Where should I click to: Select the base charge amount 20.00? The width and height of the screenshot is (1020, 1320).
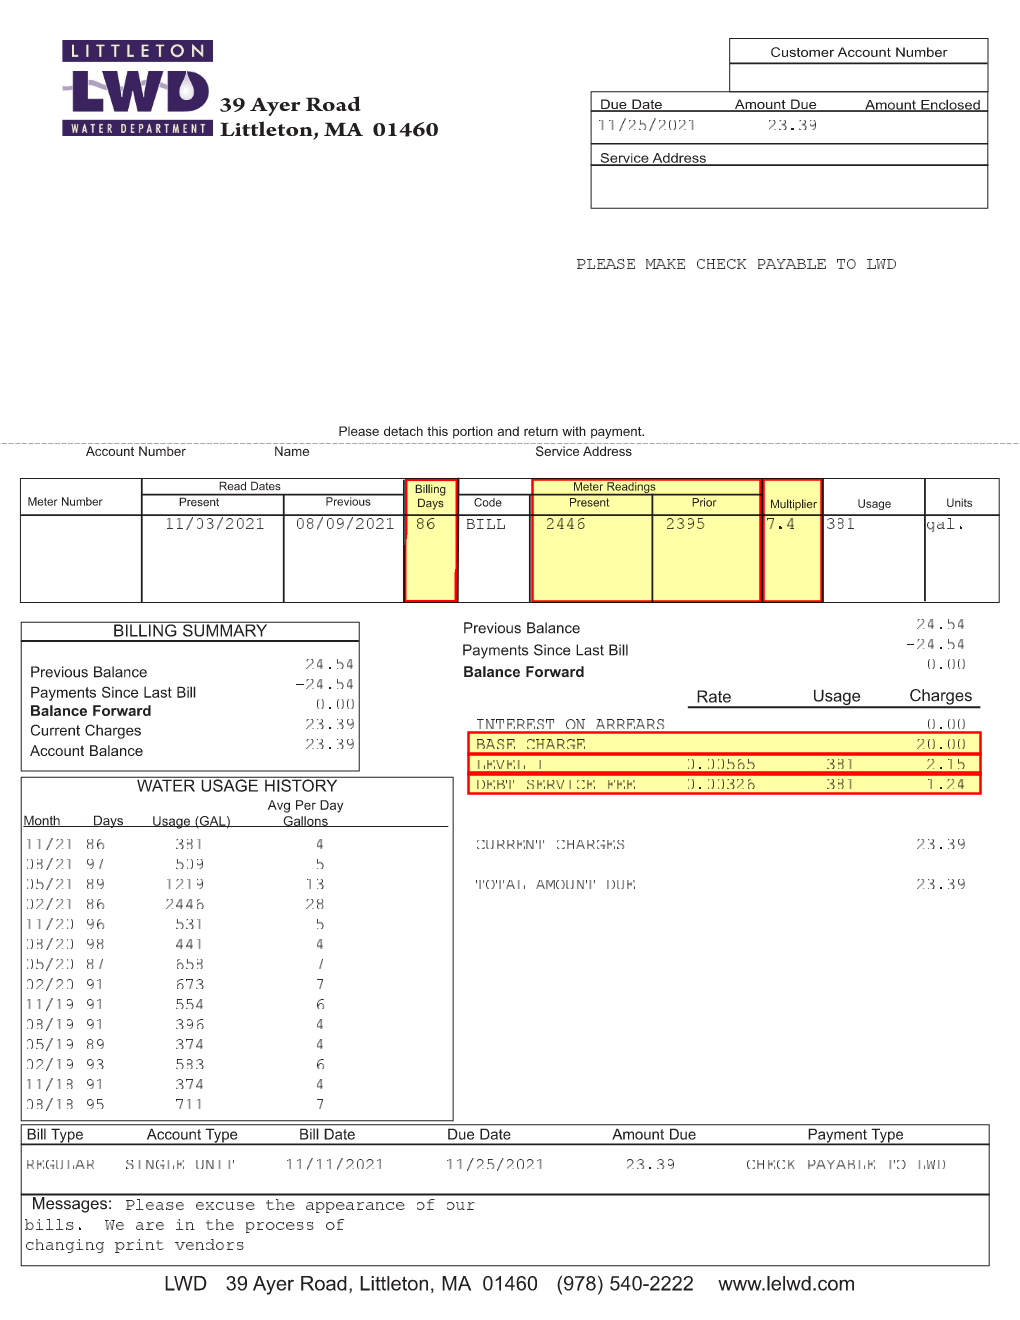click(x=941, y=744)
